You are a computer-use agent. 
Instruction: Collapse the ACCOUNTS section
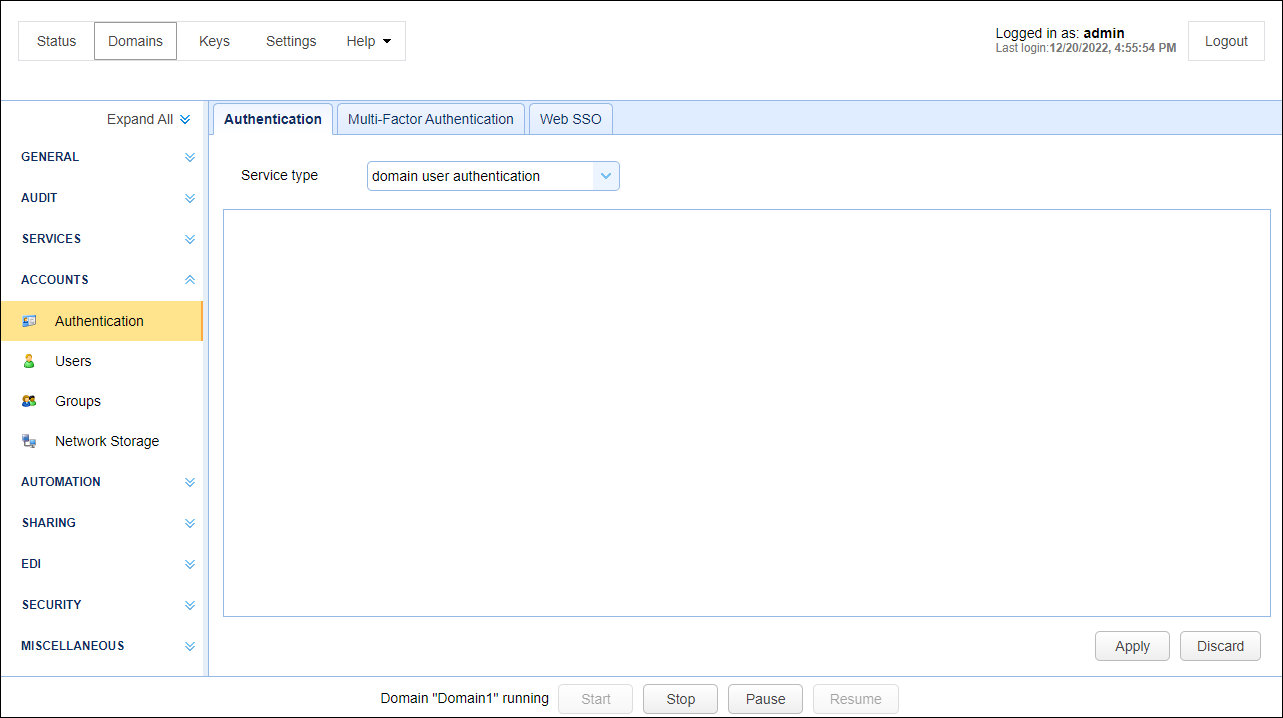coord(190,280)
